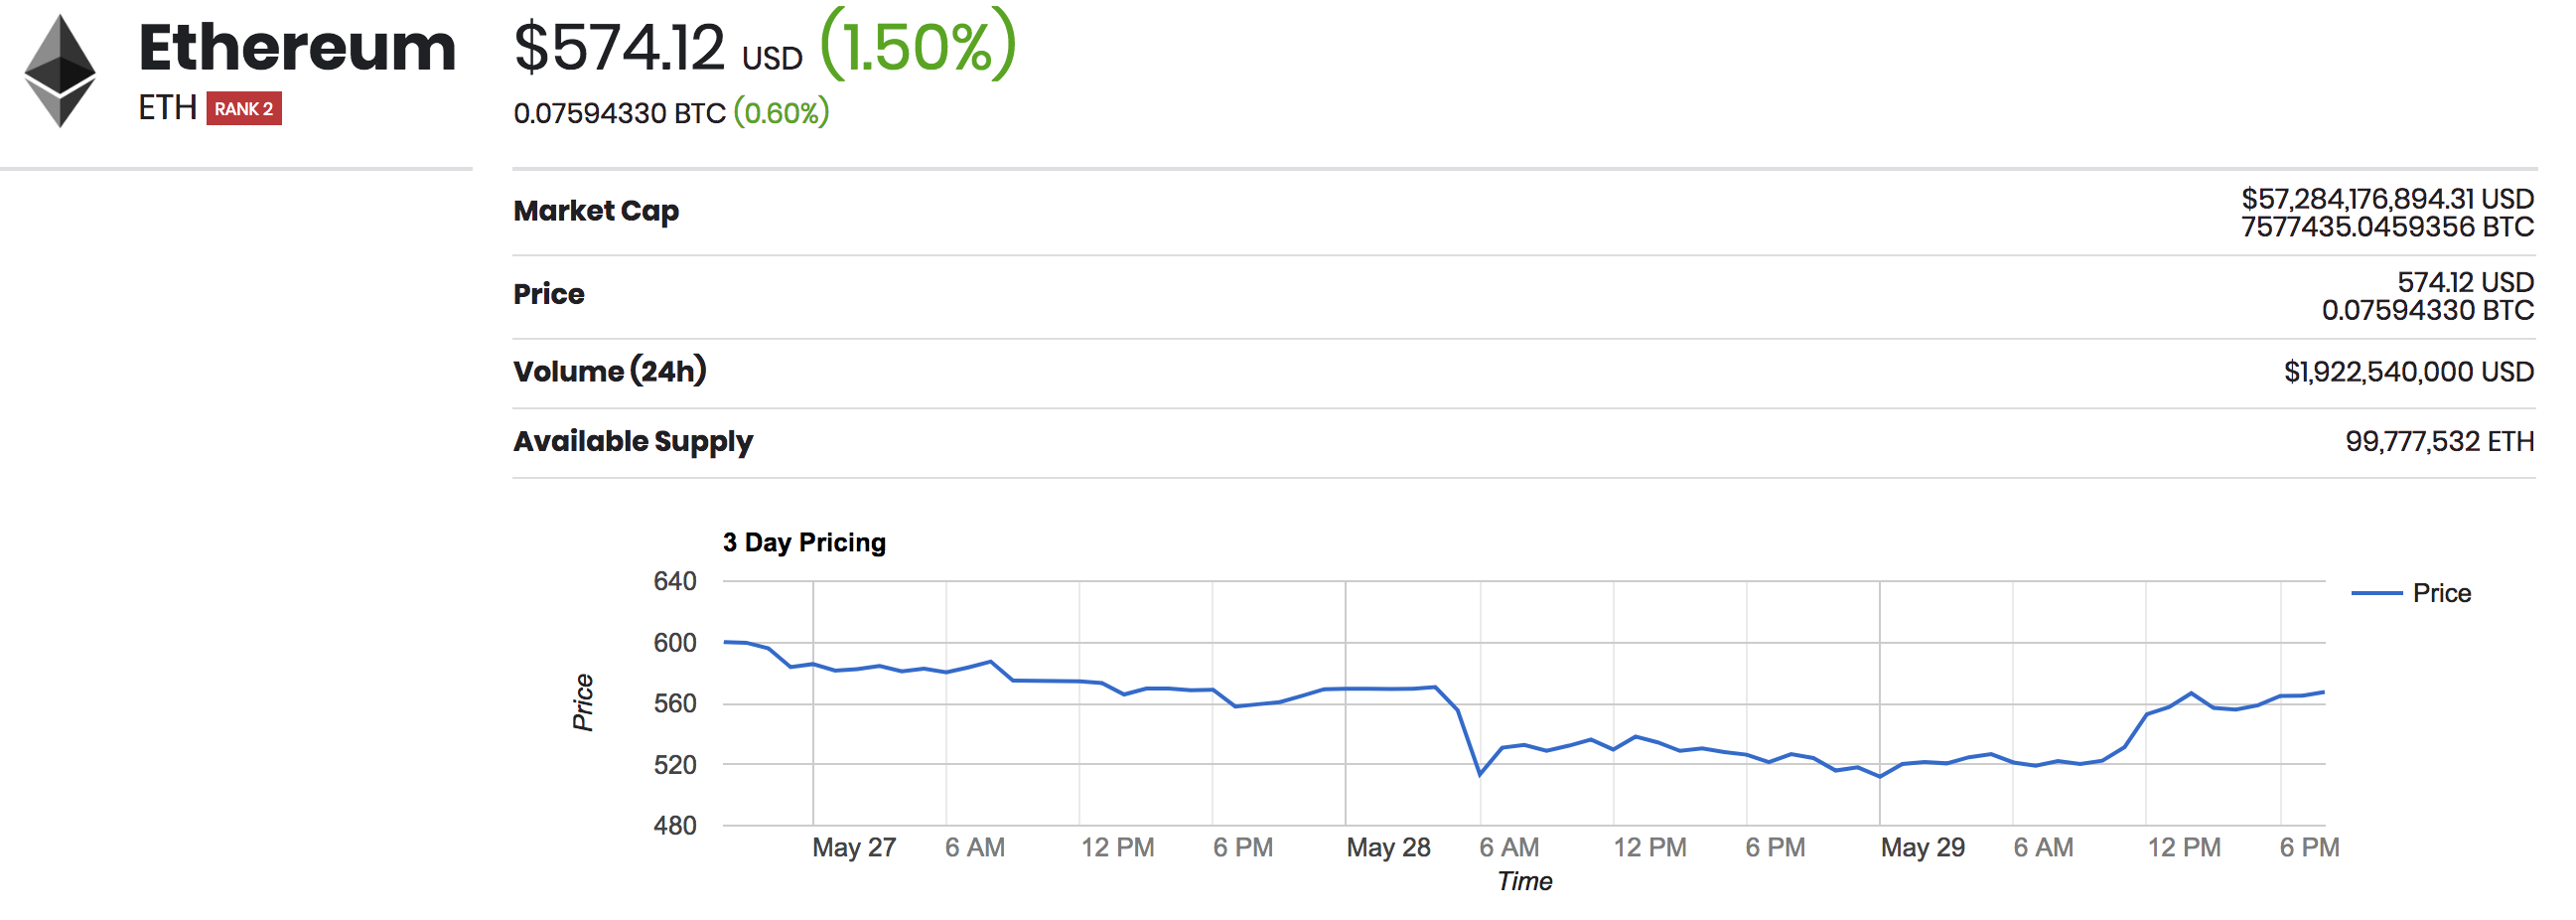The image size is (2576, 920).
Task: Click the May 29 x-axis label
Action: click(1922, 848)
